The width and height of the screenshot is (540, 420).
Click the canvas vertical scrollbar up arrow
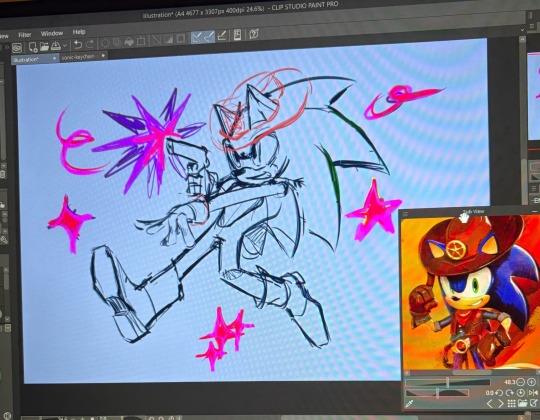[522, 40]
